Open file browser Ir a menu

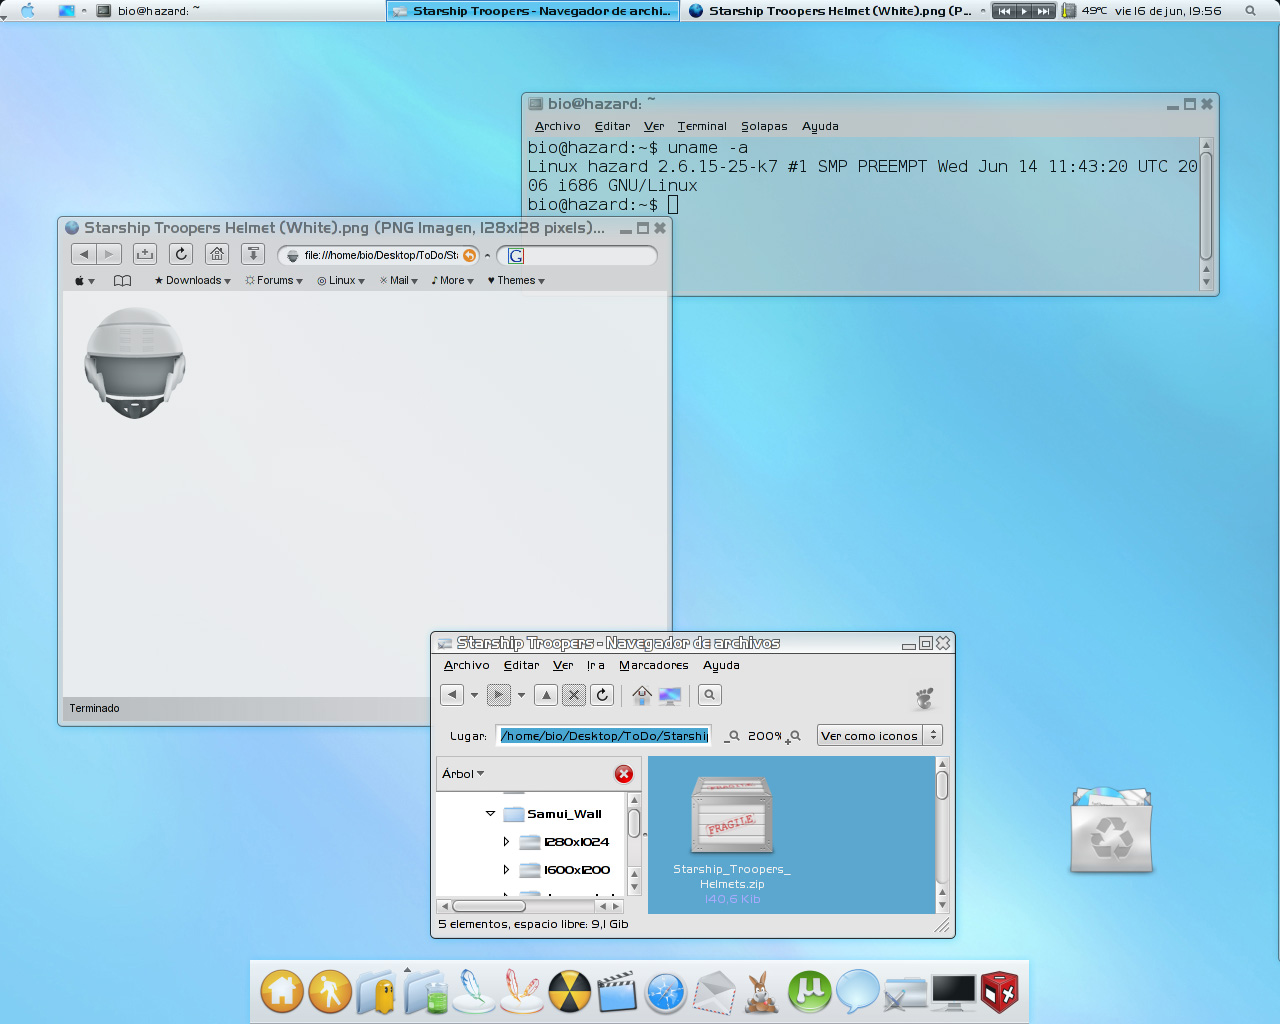pos(595,665)
